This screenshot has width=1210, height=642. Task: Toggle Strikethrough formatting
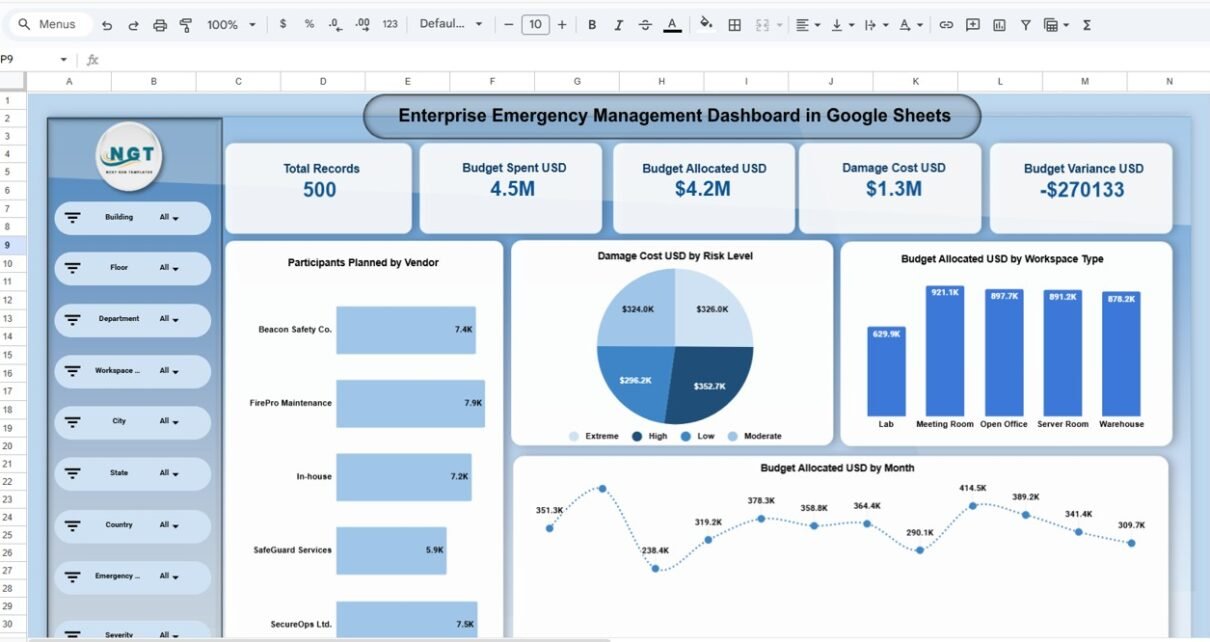point(645,25)
